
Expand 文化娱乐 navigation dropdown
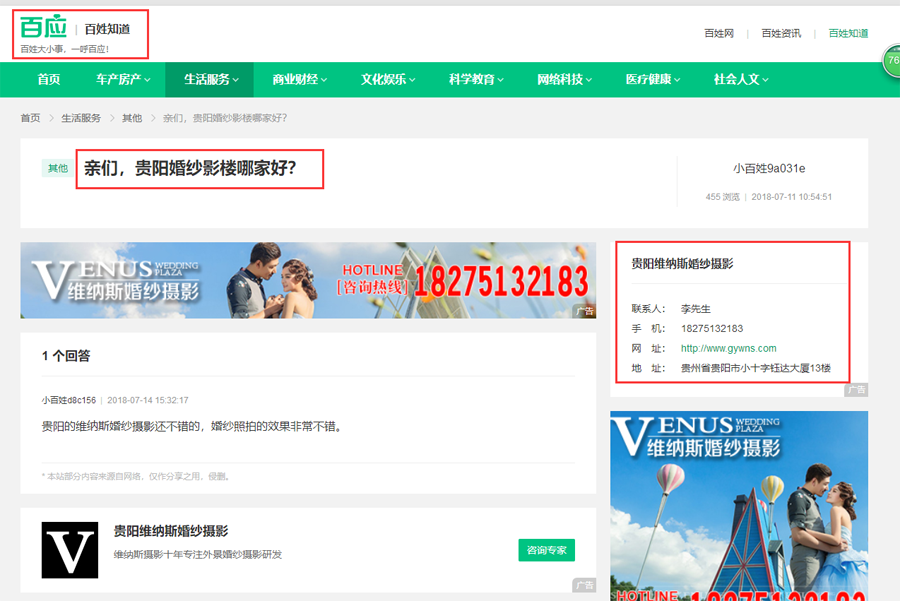(388, 79)
